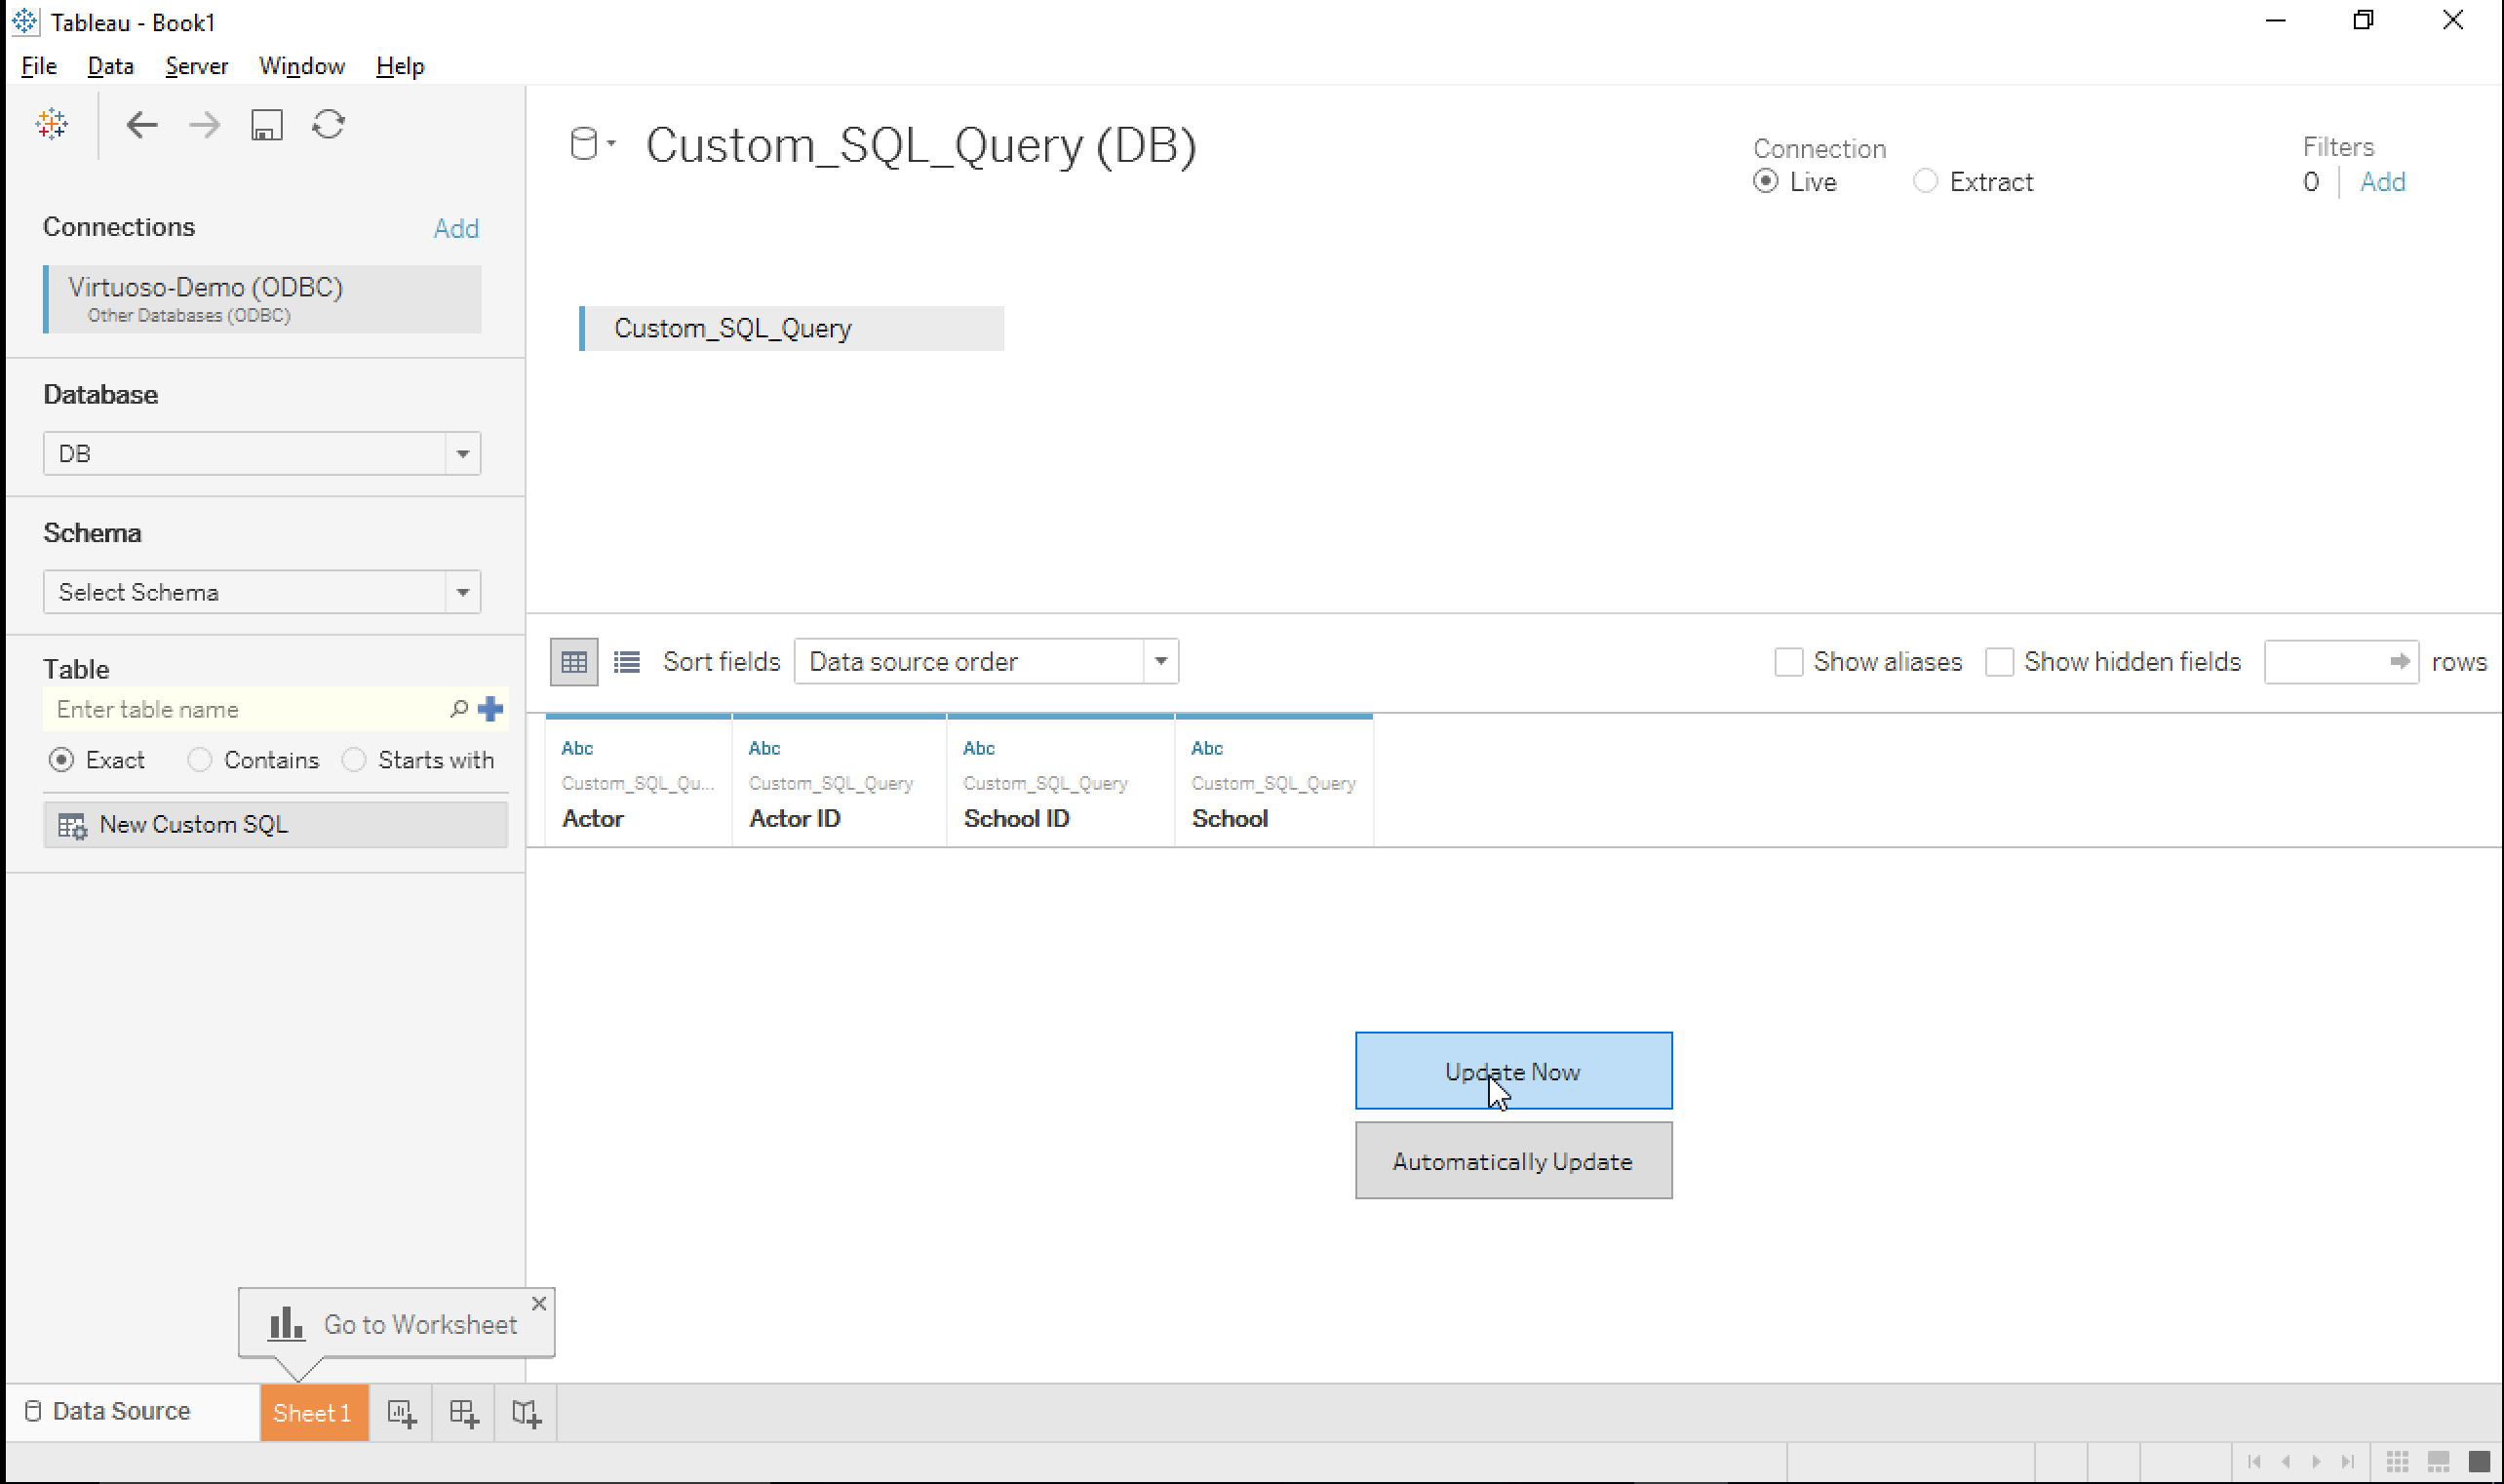Click the new worksheet icon
2504x1484 pixels.
pos(401,1413)
